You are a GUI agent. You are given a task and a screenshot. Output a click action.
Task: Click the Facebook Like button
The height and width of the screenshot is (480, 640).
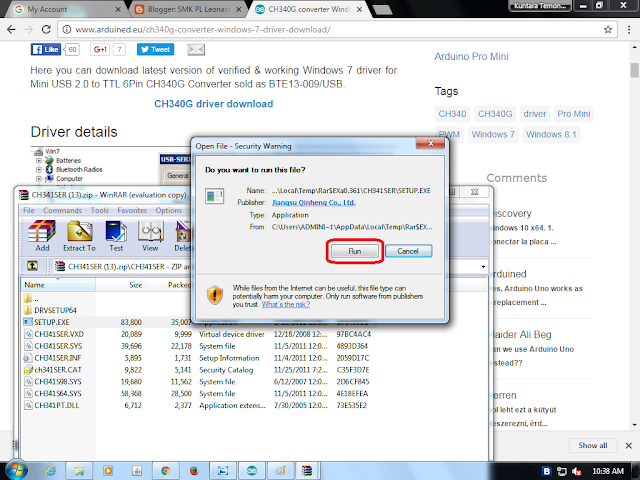[46, 49]
